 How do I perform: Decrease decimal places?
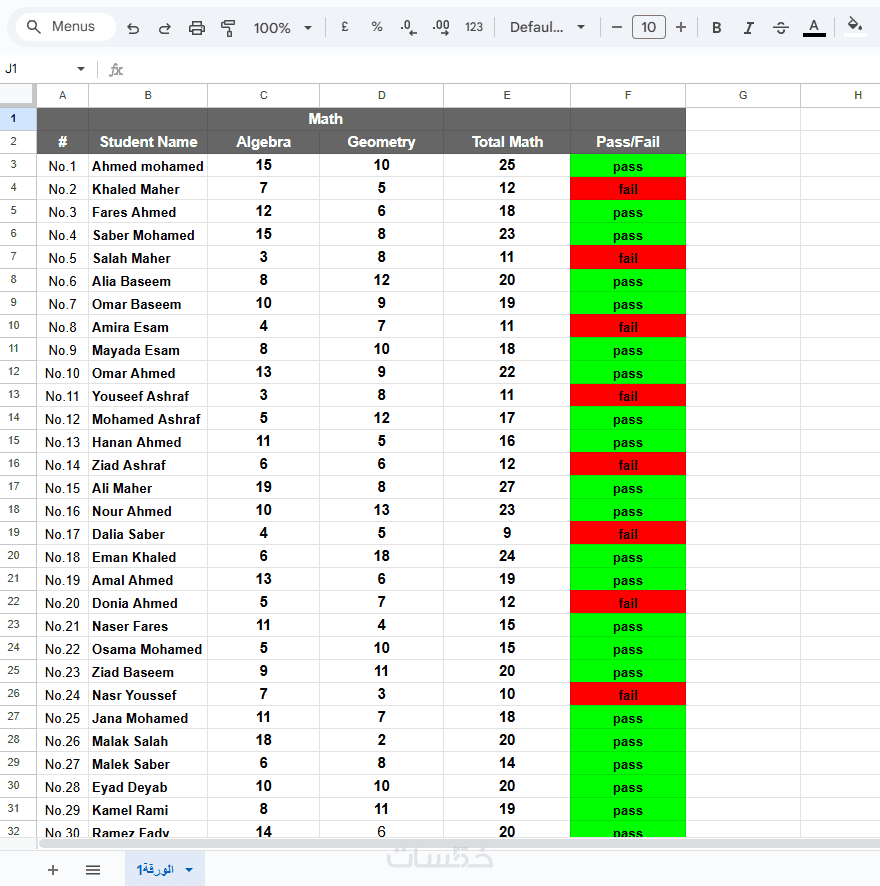click(x=408, y=27)
